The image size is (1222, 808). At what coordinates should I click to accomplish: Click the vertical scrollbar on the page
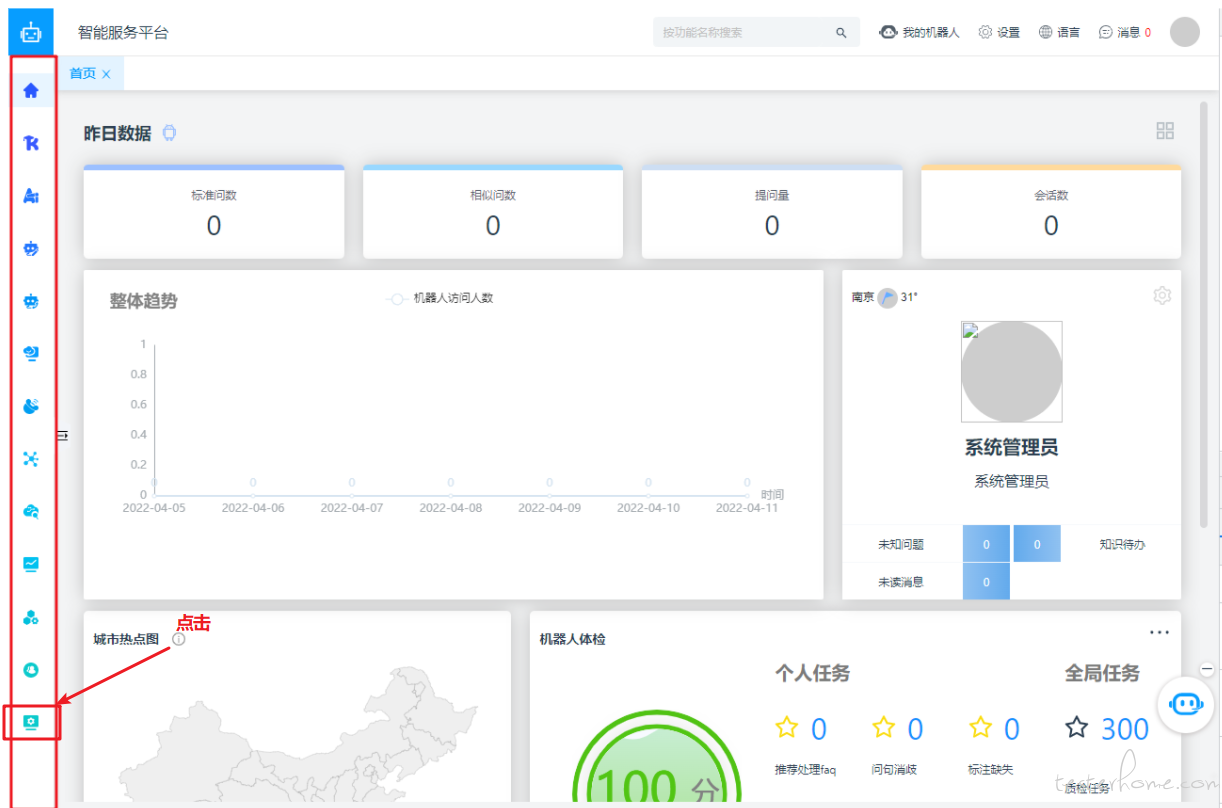[1203, 315]
